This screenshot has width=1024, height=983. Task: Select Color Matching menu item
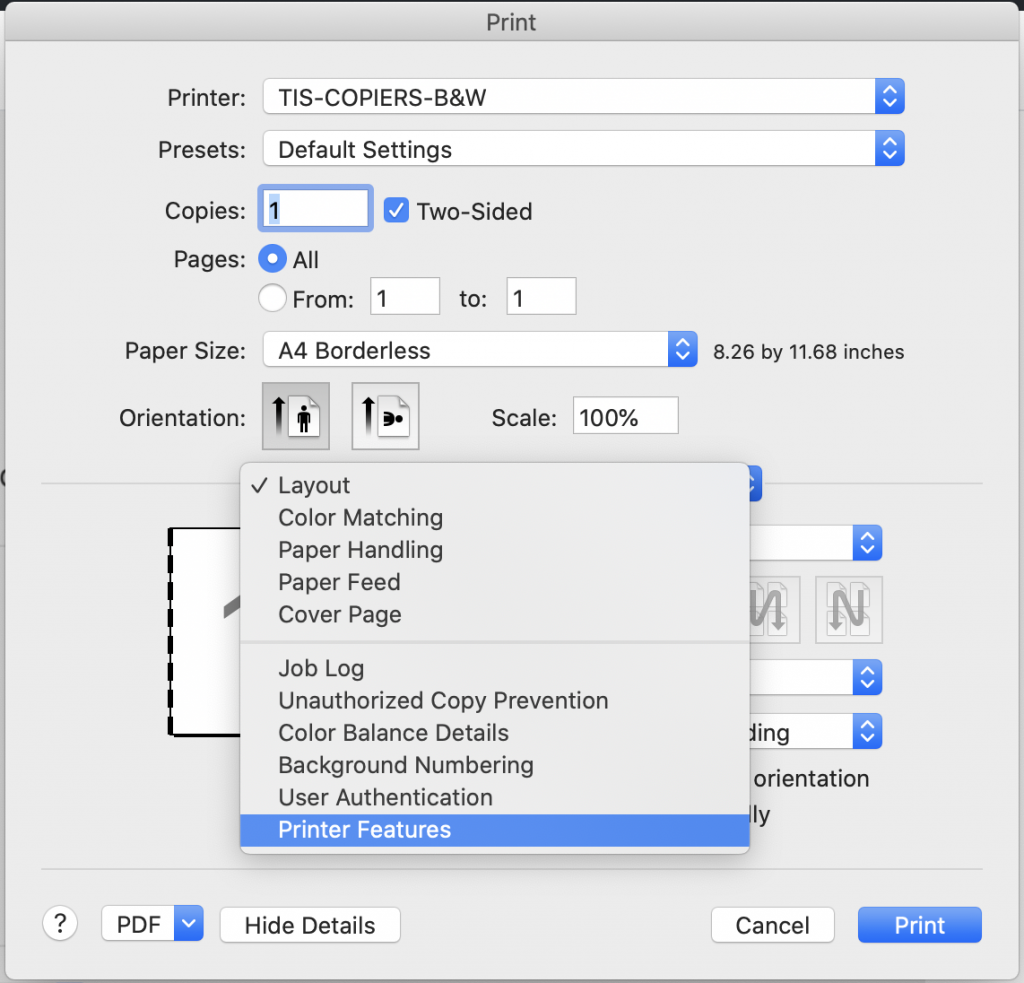(x=360, y=518)
